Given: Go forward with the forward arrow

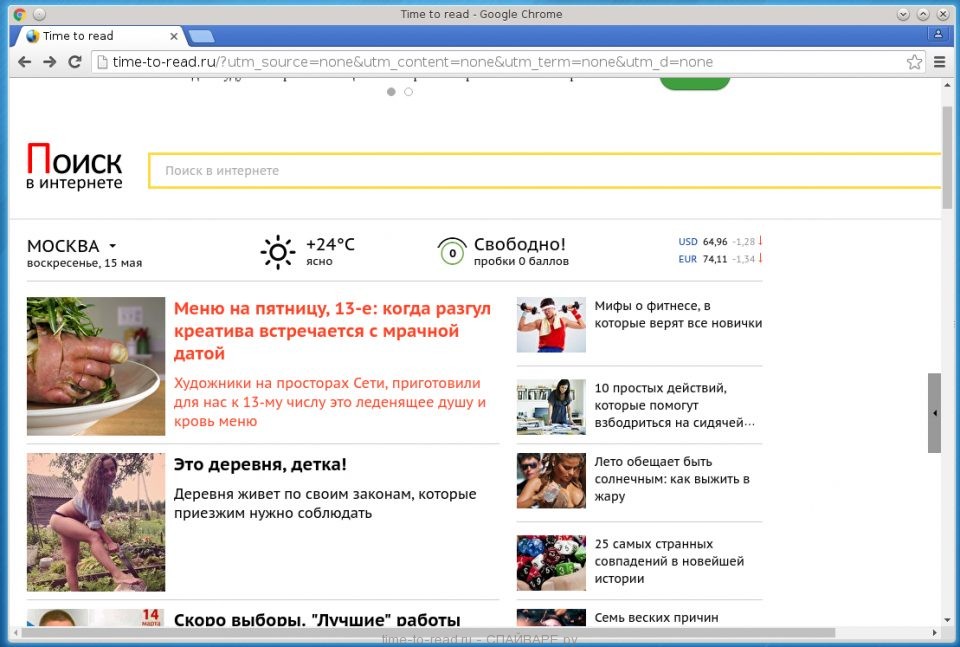Looking at the screenshot, I should (50, 62).
